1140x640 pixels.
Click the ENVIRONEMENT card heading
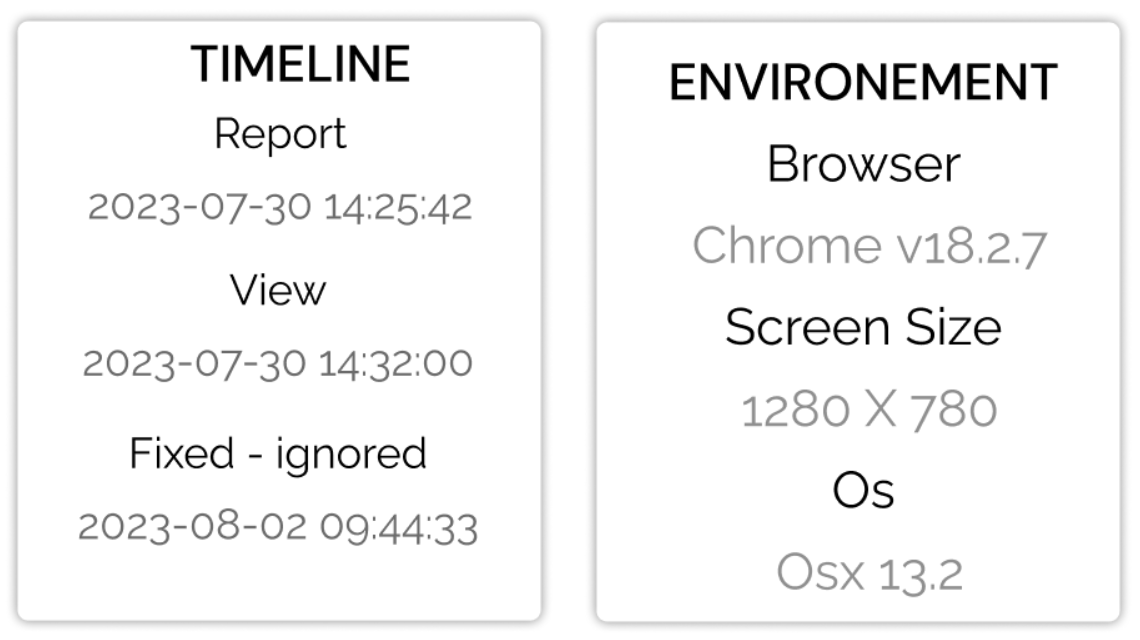(x=863, y=82)
